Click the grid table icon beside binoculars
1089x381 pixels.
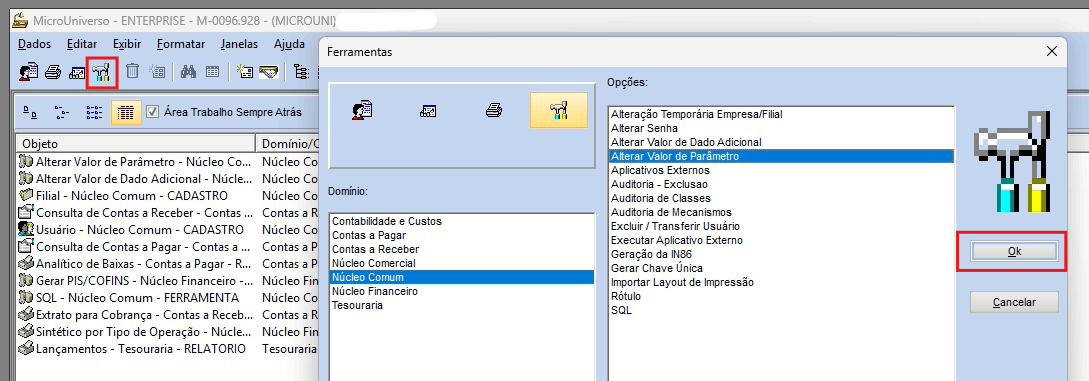coord(212,71)
